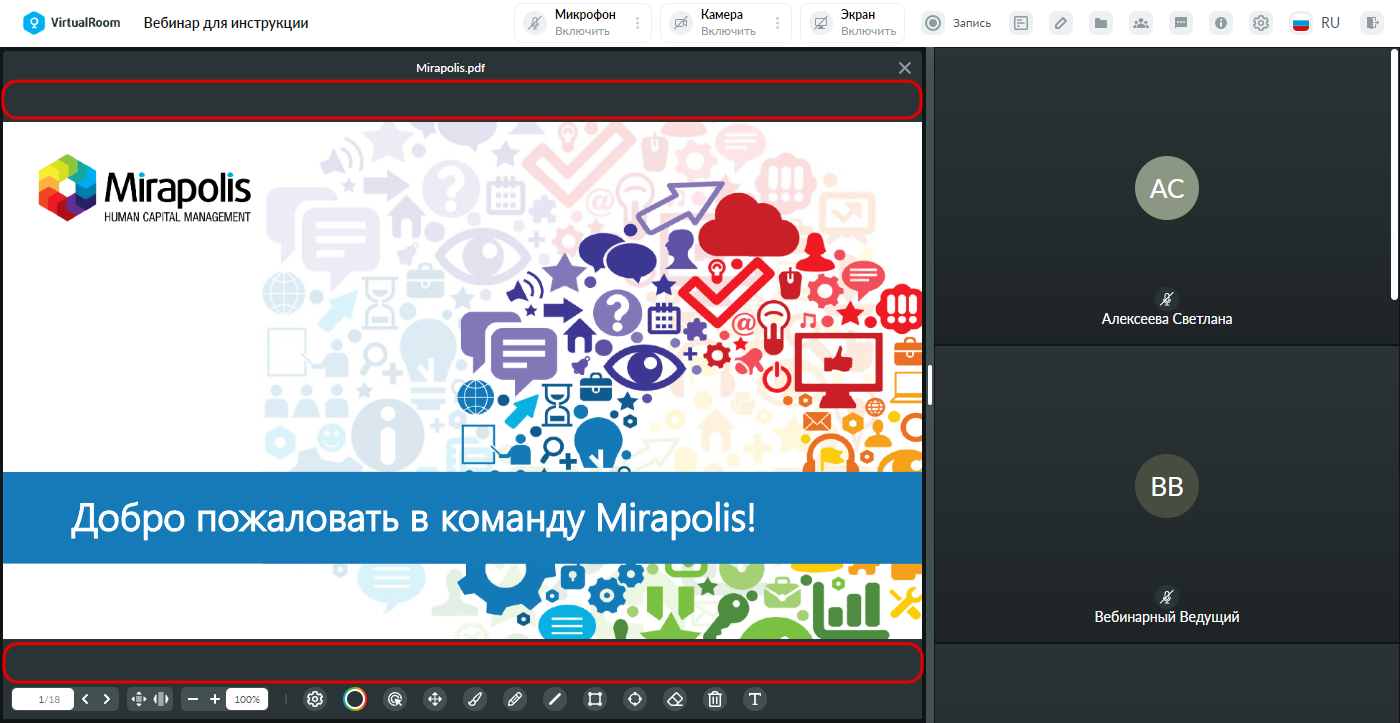
Task: Select the text tool T icon
Action: 755,699
